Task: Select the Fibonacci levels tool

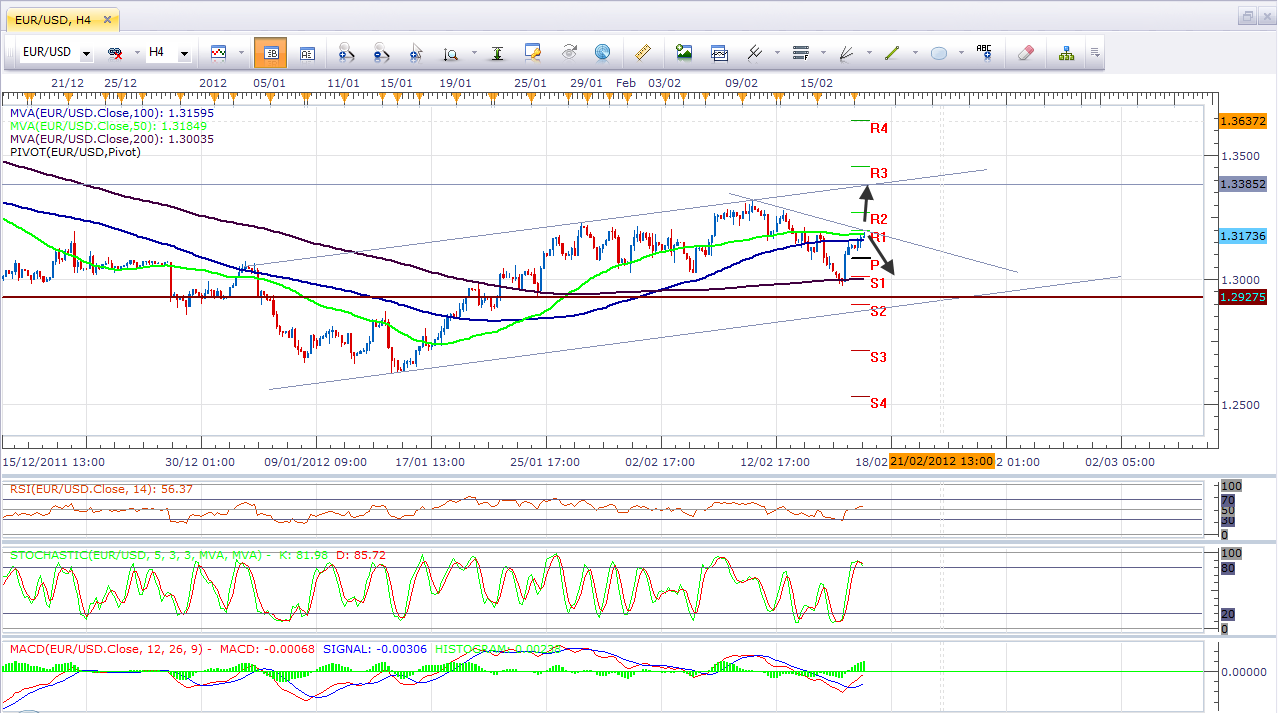Action: pyautogui.click(x=800, y=53)
